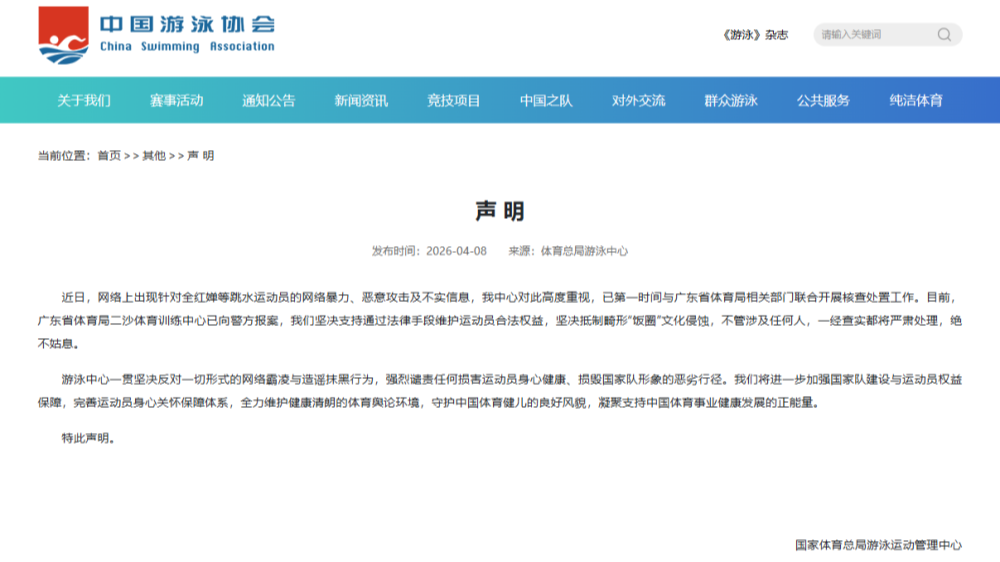Open the 关于我们 menu
The image size is (1000, 562).
point(84,100)
